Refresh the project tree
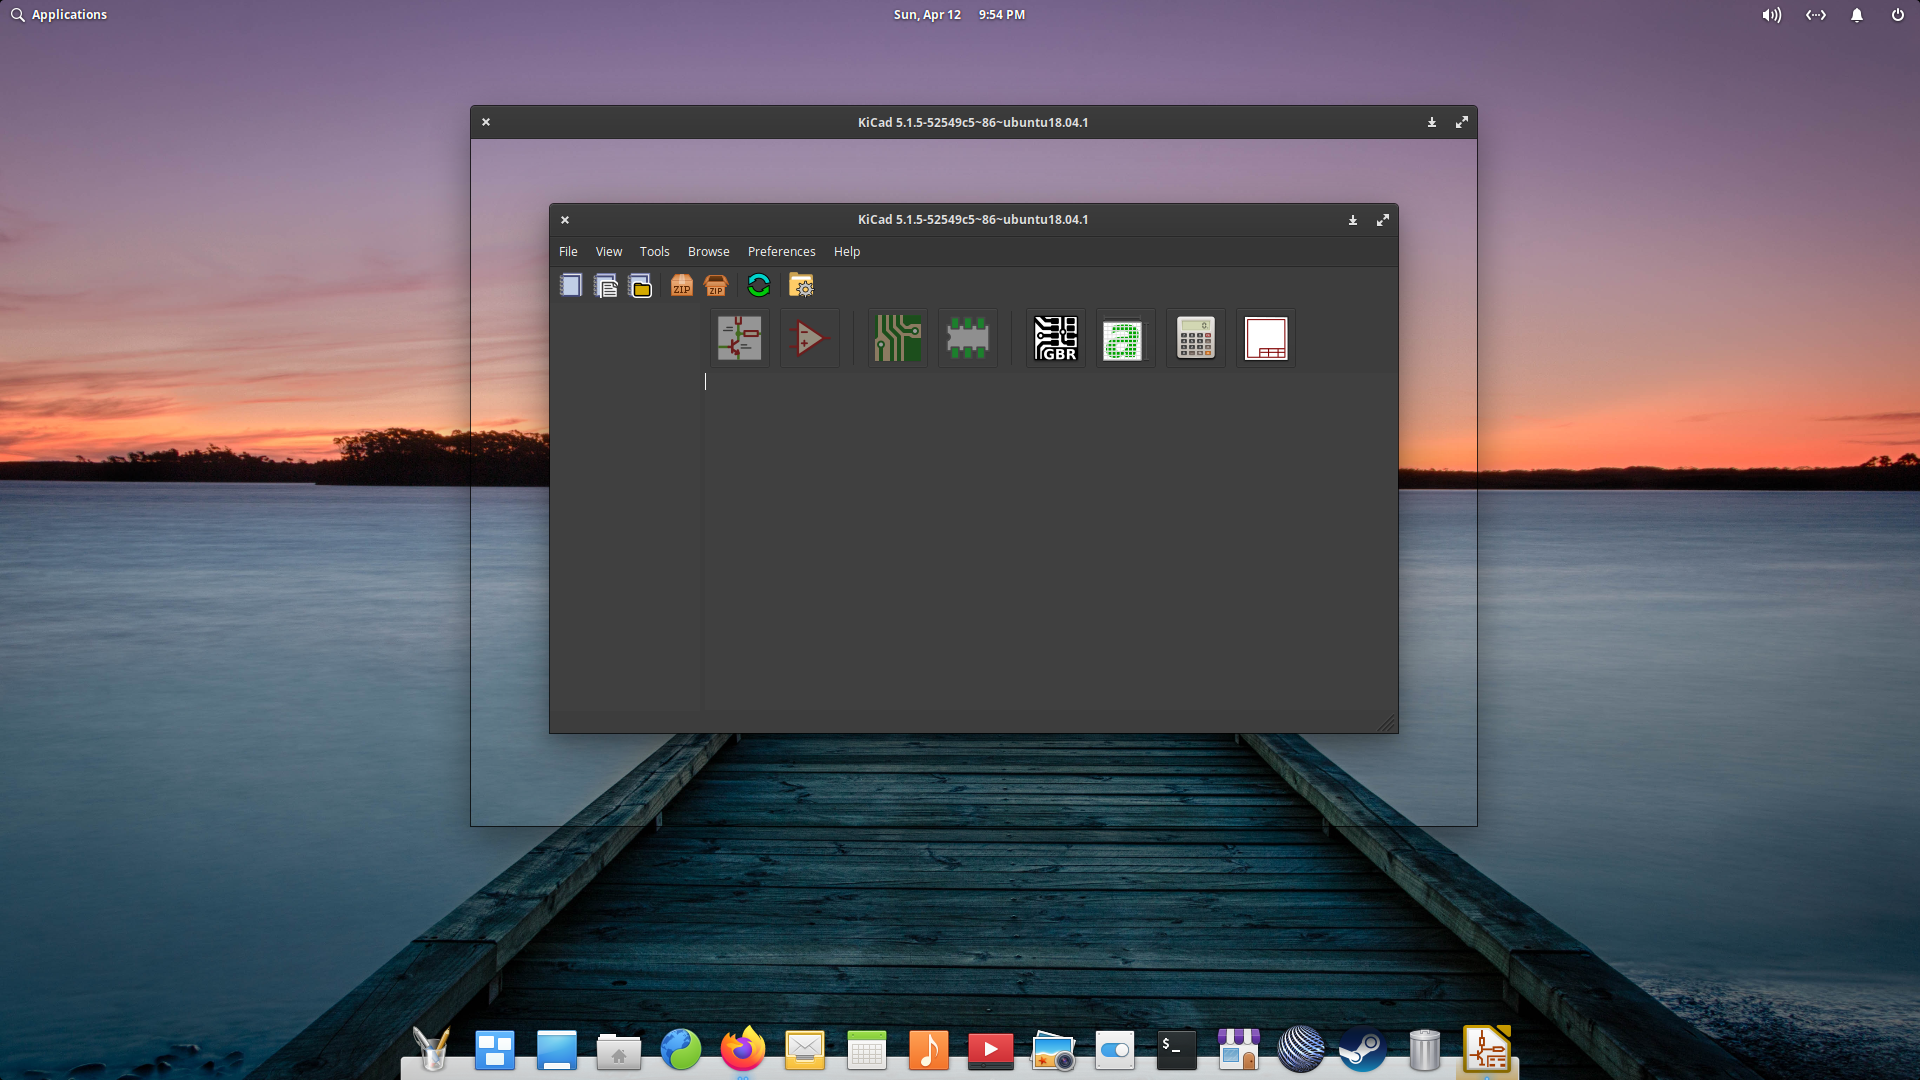The width and height of the screenshot is (1920, 1080). [758, 285]
